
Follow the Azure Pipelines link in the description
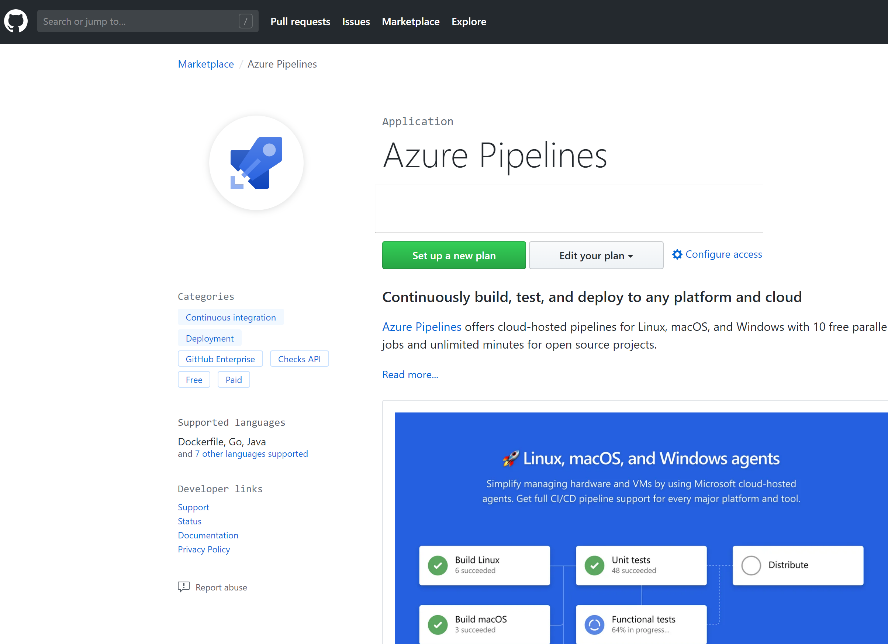tap(422, 327)
